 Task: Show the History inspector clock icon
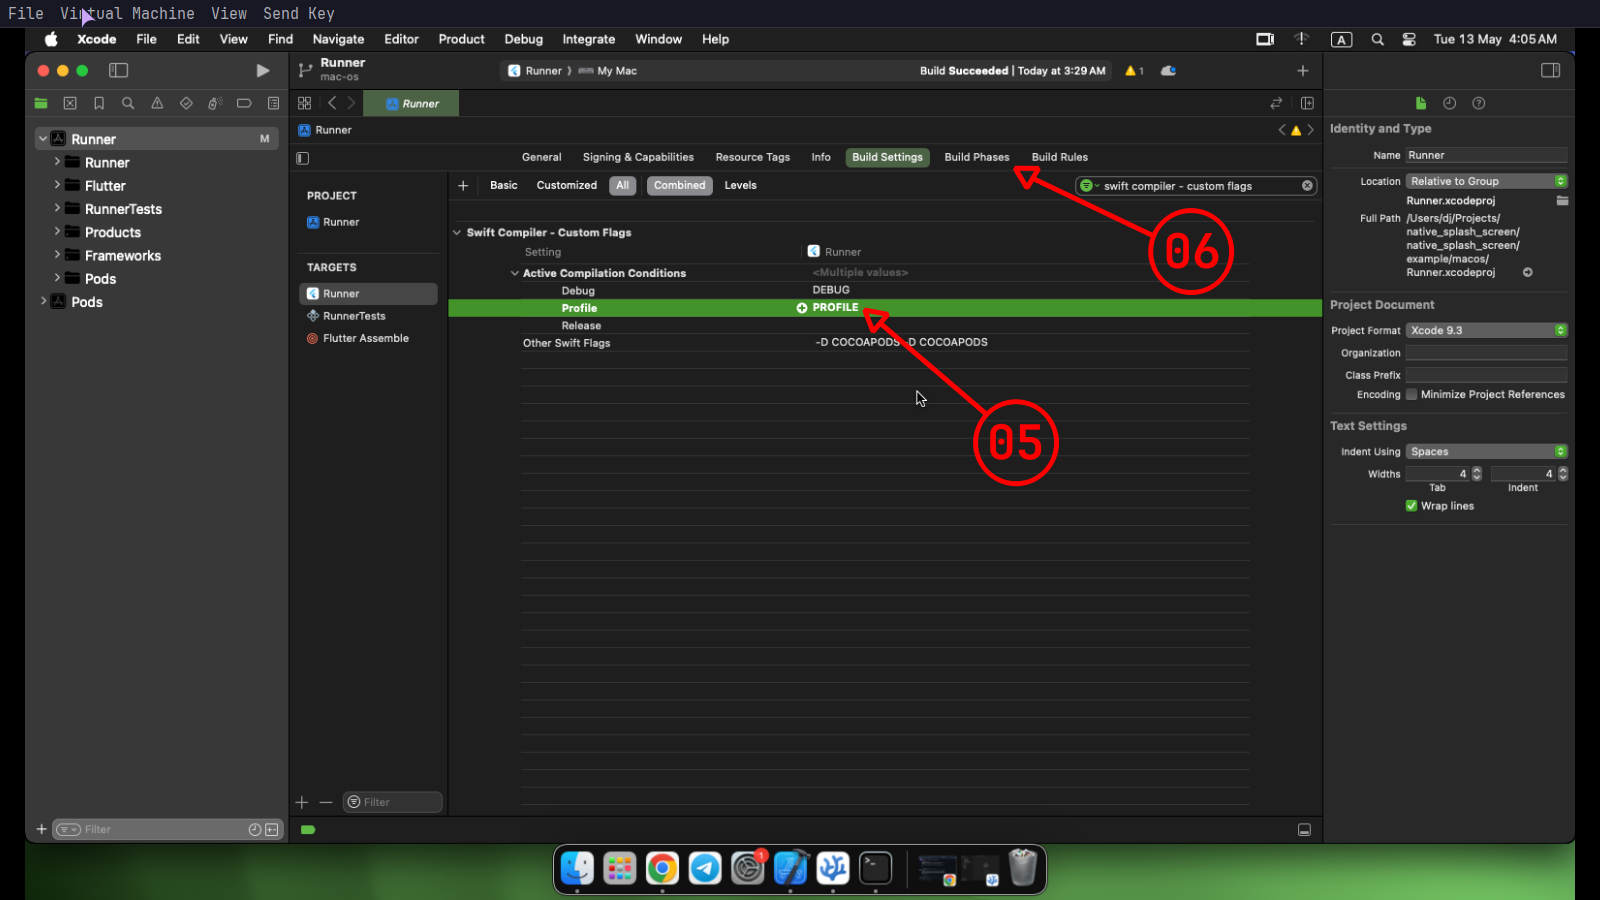click(1450, 103)
